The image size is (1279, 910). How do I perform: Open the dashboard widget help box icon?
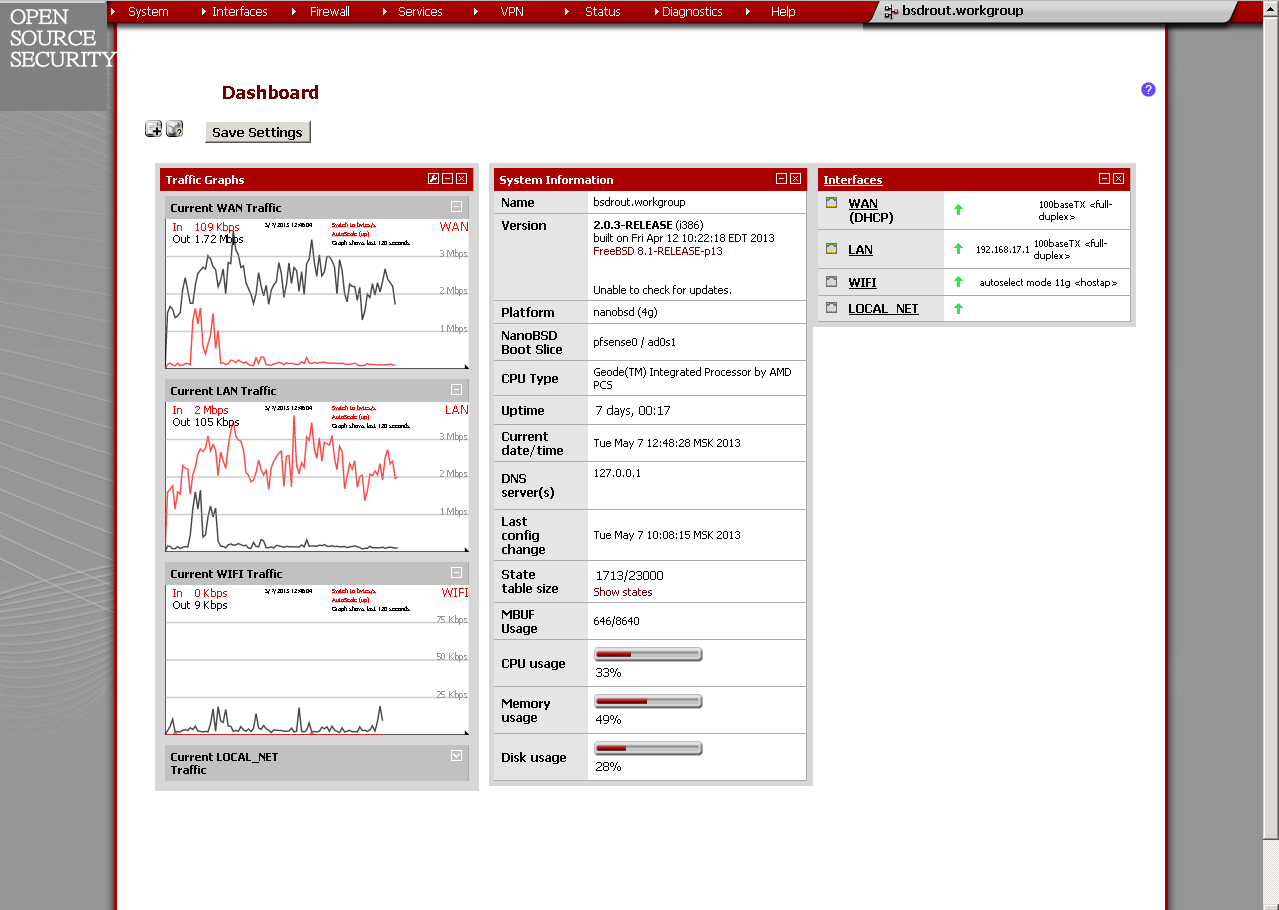174,128
